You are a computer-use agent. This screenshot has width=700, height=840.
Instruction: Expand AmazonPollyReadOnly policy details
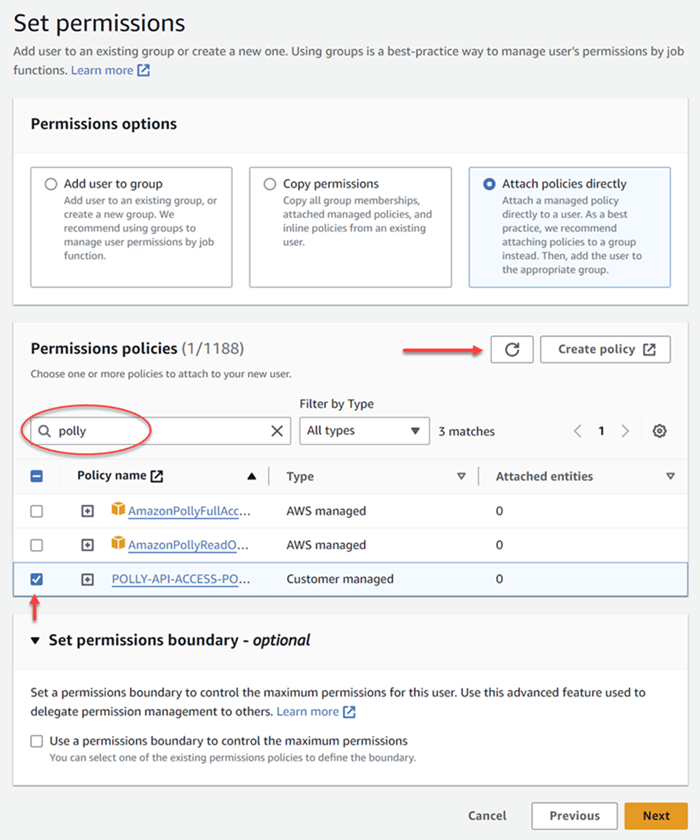(87, 545)
